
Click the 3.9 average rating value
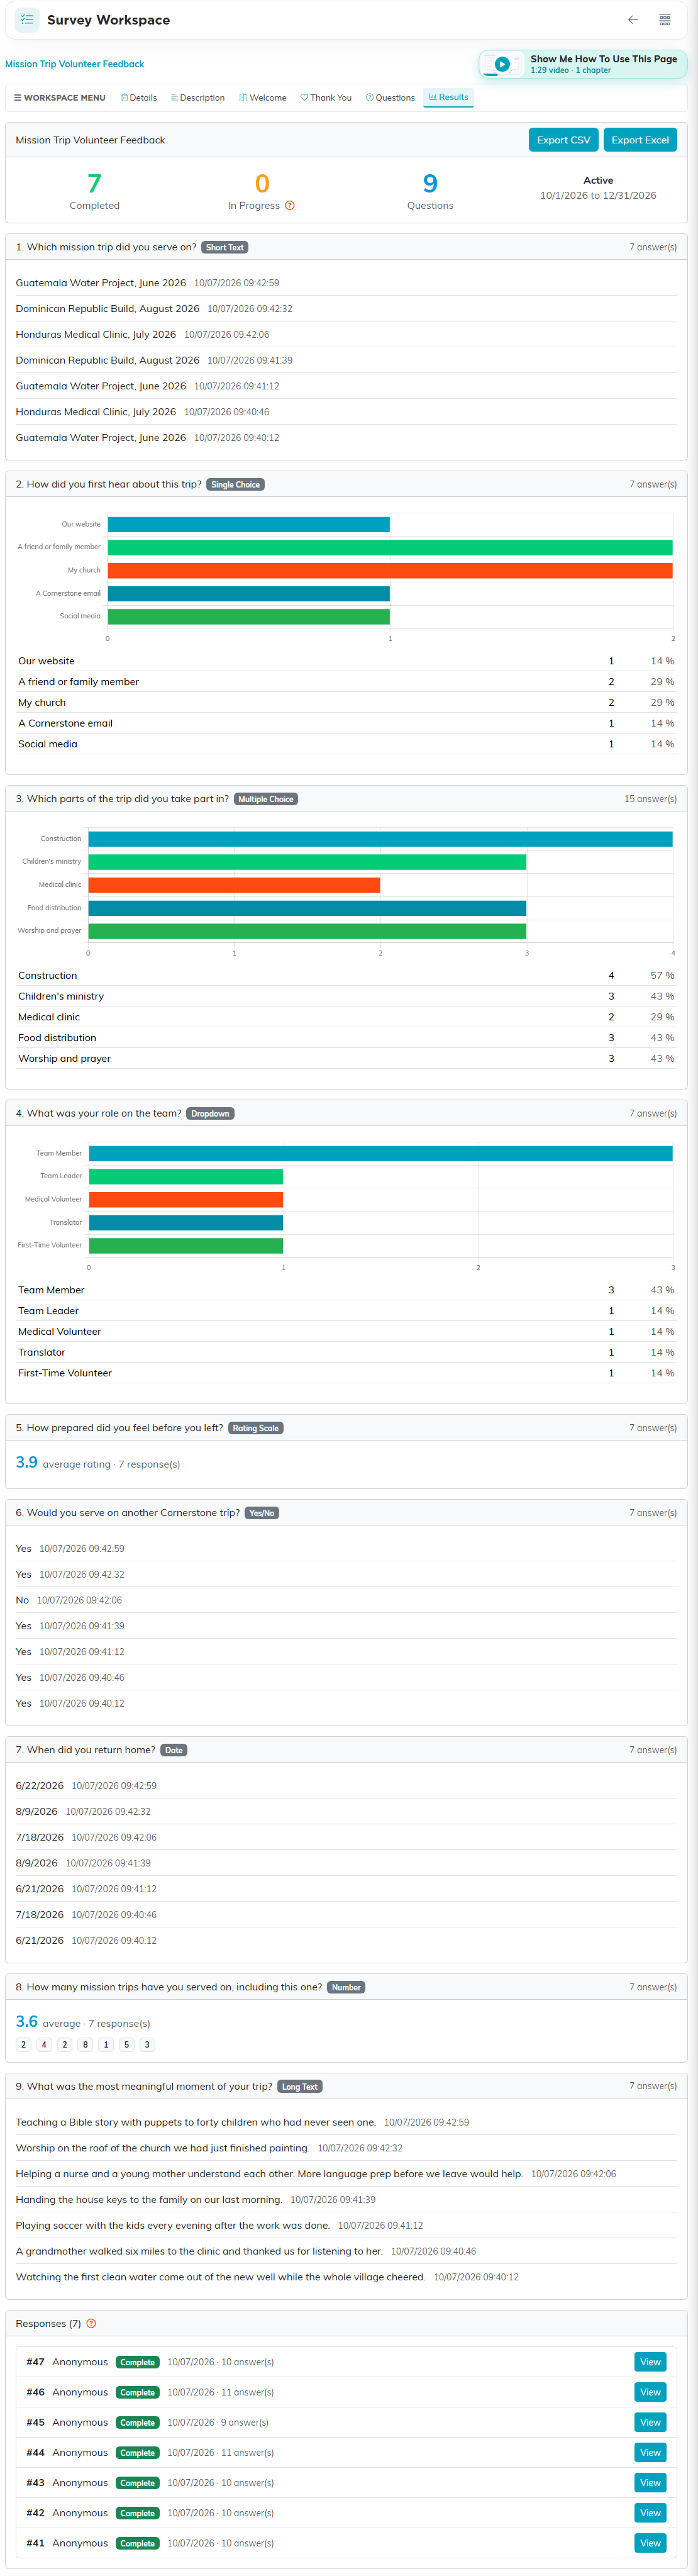[x=26, y=1462]
